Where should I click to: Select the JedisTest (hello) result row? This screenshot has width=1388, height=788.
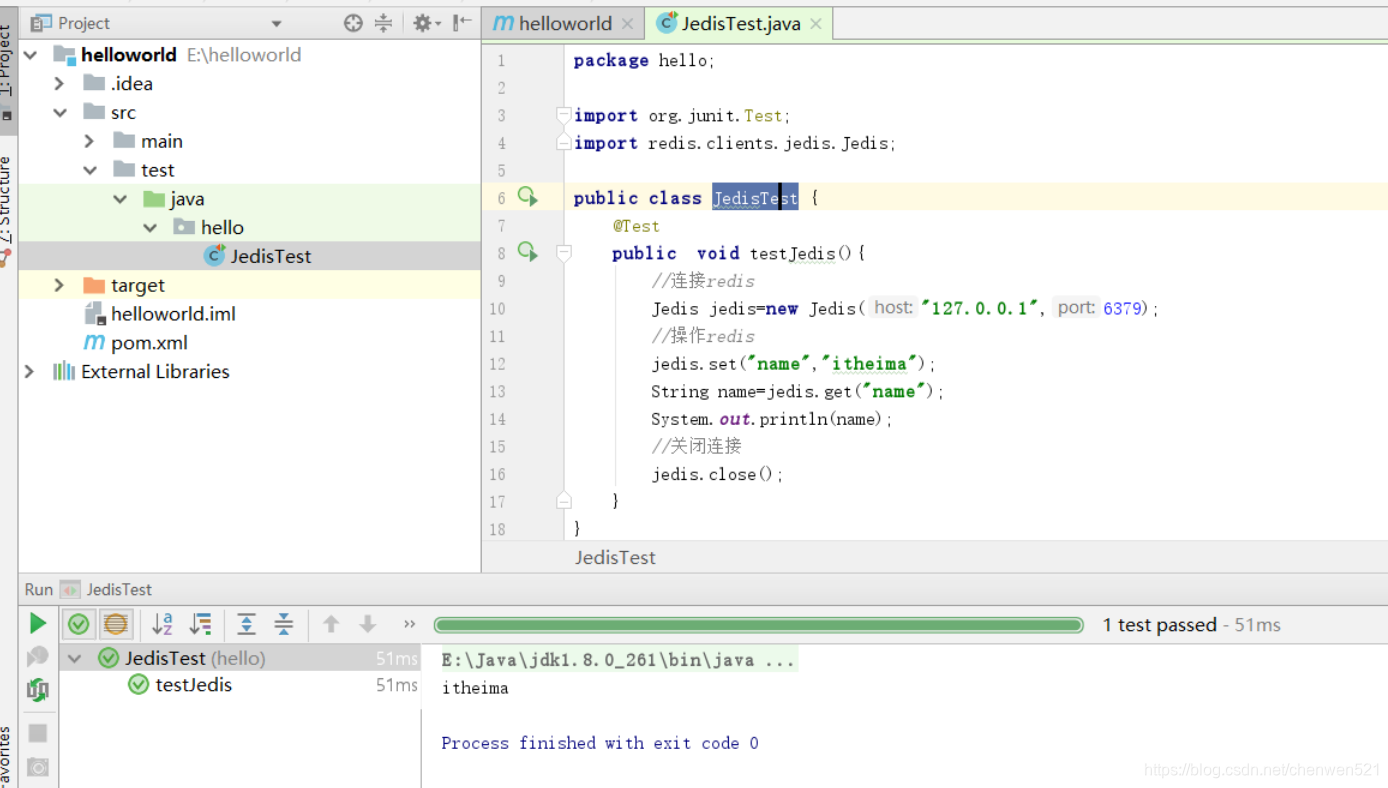(x=240, y=658)
